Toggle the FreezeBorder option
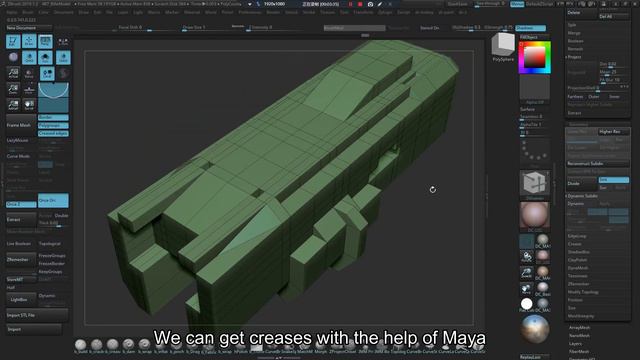 pos(52,264)
